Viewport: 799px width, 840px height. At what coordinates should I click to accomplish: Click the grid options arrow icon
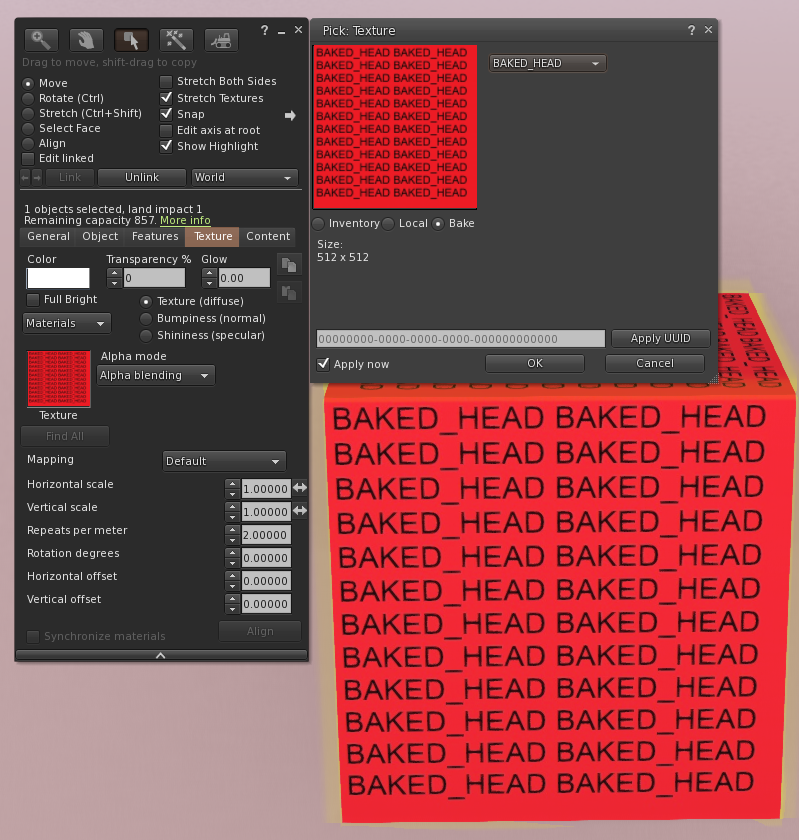tap(290, 115)
